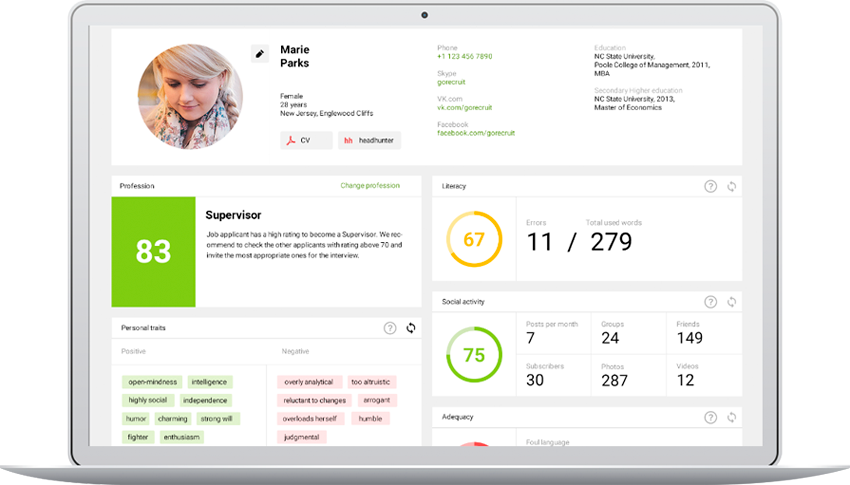The image size is (850, 485).
Task: Click the Change profession link
Action: point(370,185)
